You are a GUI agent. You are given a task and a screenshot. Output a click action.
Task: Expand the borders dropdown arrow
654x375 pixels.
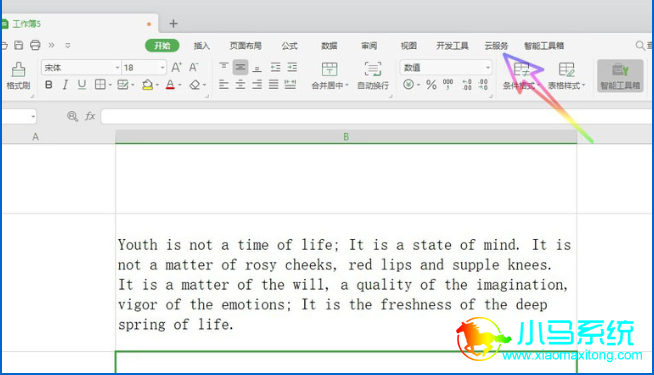[110, 86]
